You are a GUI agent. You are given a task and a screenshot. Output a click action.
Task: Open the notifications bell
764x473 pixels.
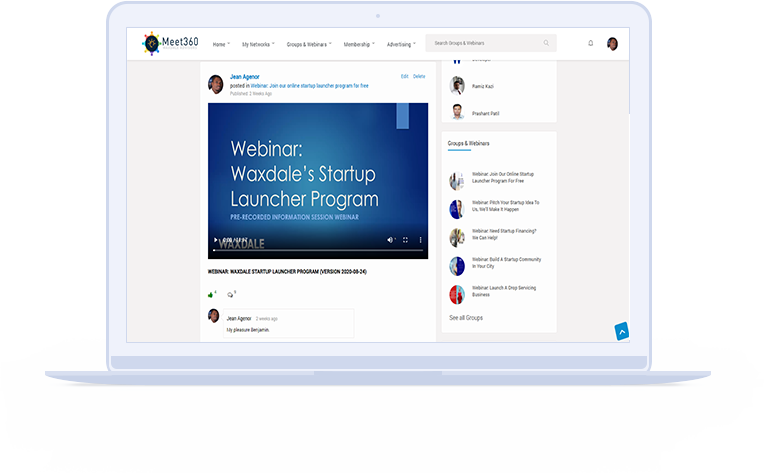coord(590,43)
